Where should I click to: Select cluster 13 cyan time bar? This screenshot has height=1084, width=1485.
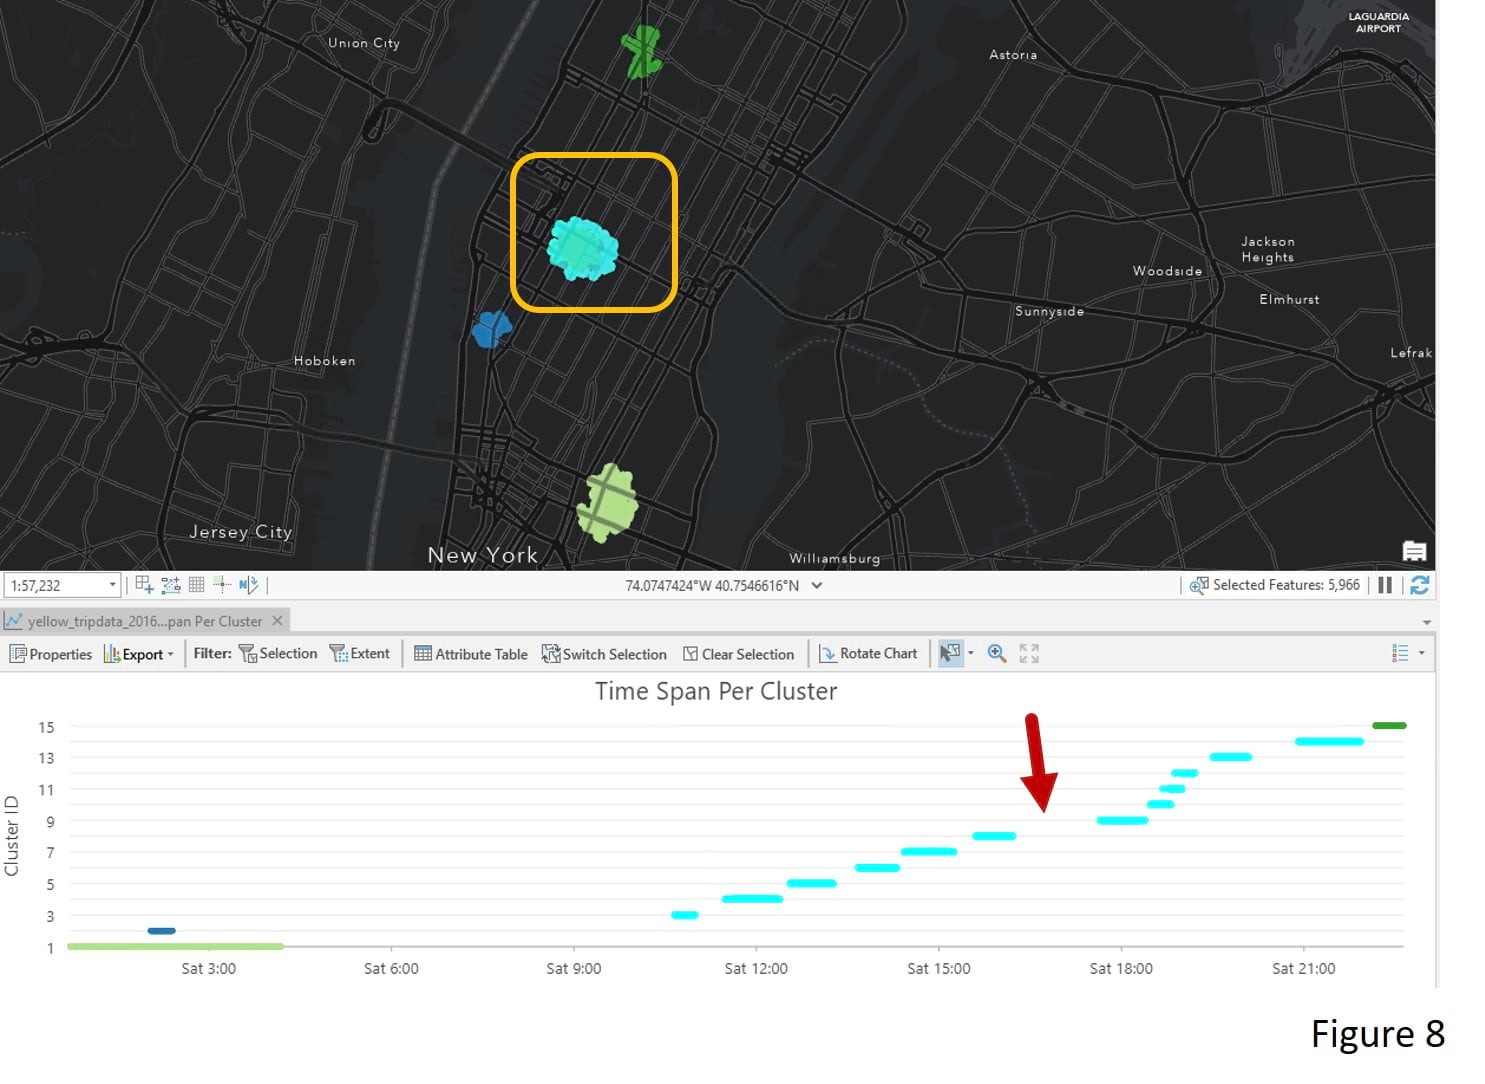click(x=1230, y=757)
